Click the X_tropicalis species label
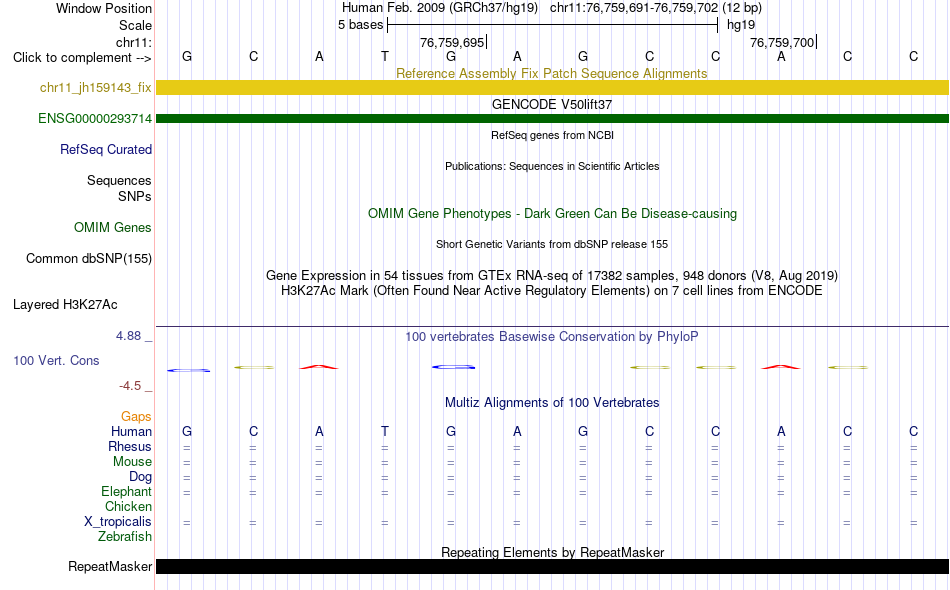Screen dimensions: 950x590 (118, 522)
